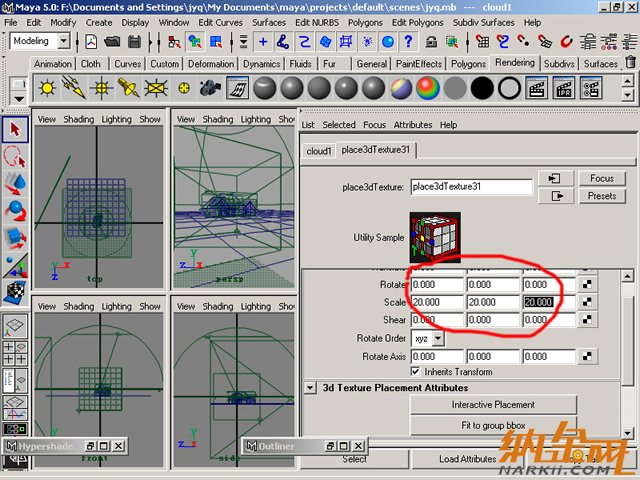The height and width of the screenshot is (480, 640).
Task: Open a scene with folder icon
Action: pyautogui.click(x=112, y=41)
